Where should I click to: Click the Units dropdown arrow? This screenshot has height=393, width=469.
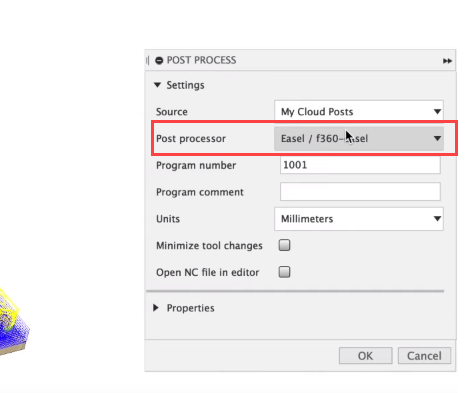point(437,219)
